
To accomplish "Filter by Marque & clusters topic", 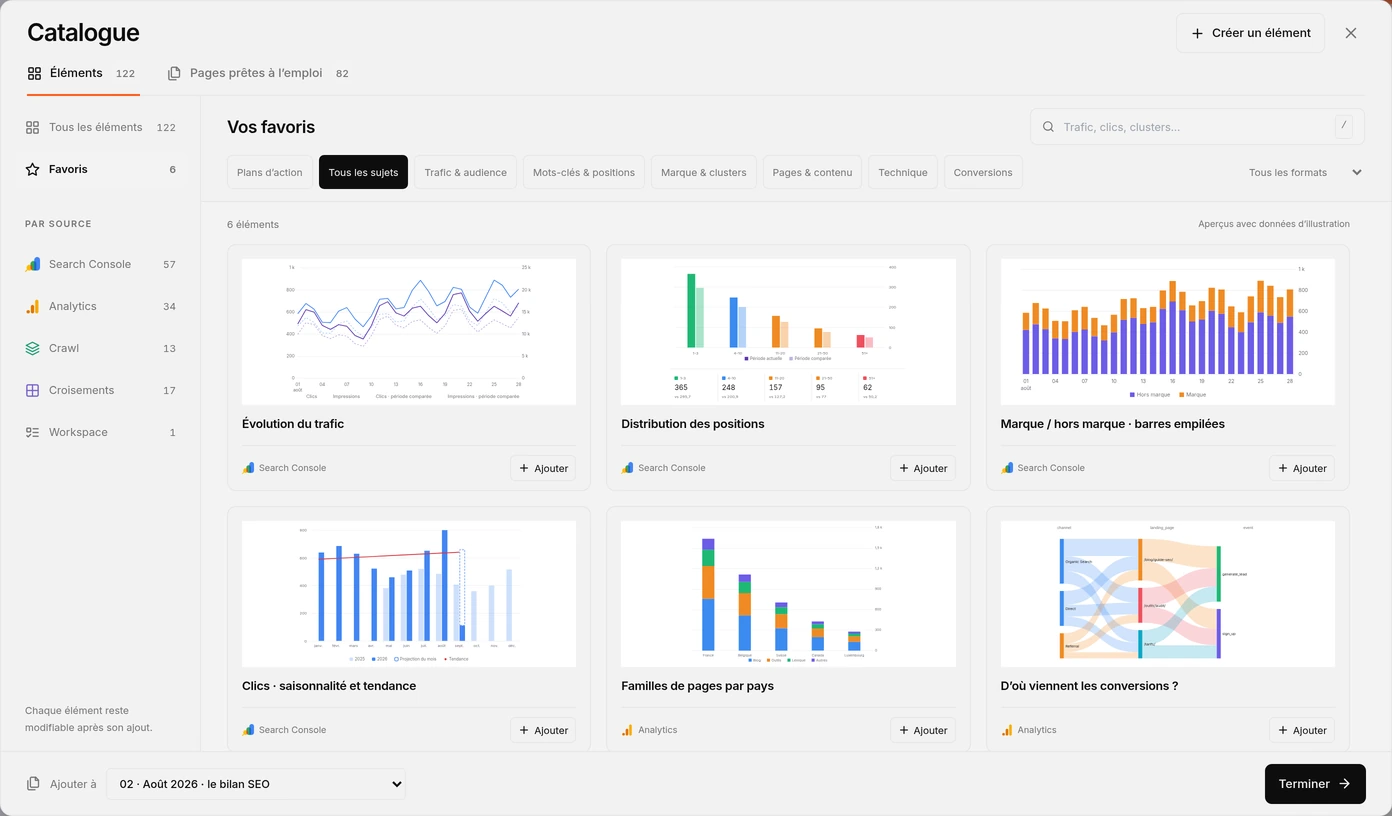I will 704,172.
